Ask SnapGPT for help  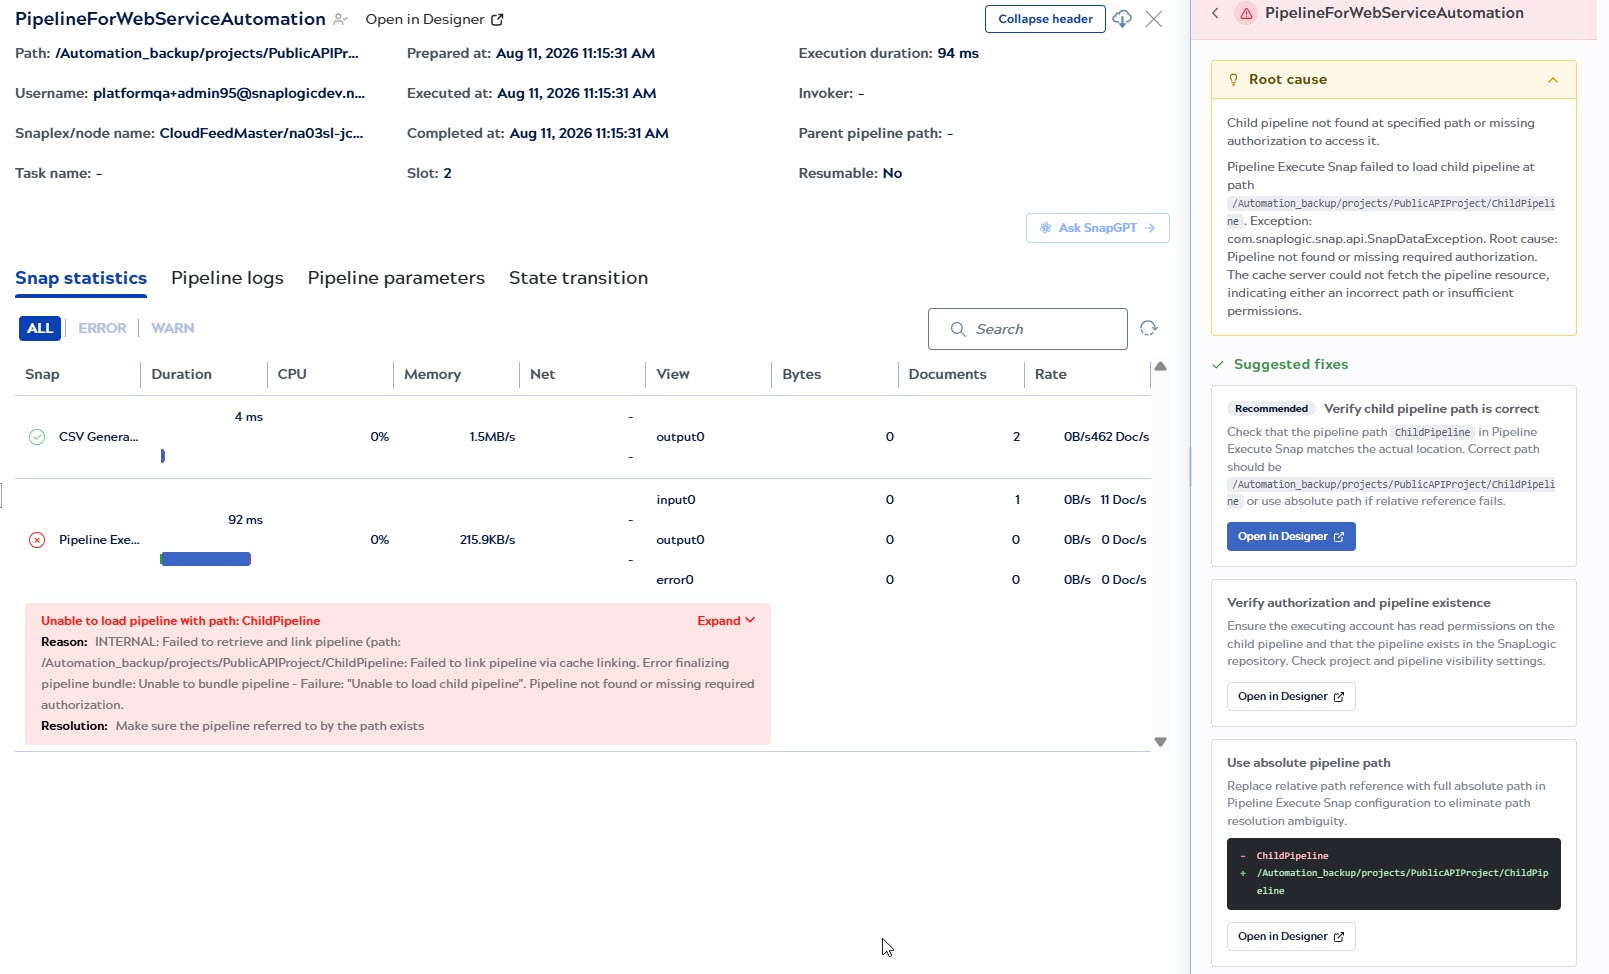[x=1097, y=228]
